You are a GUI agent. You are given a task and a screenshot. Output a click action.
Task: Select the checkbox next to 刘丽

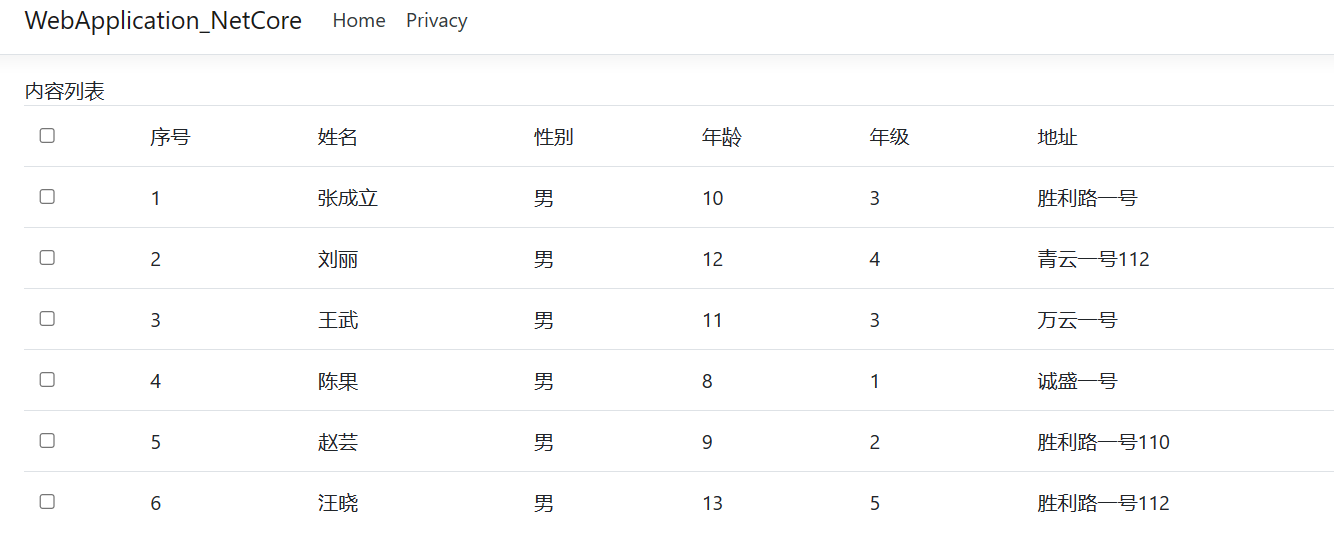pyautogui.click(x=47, y=258)
